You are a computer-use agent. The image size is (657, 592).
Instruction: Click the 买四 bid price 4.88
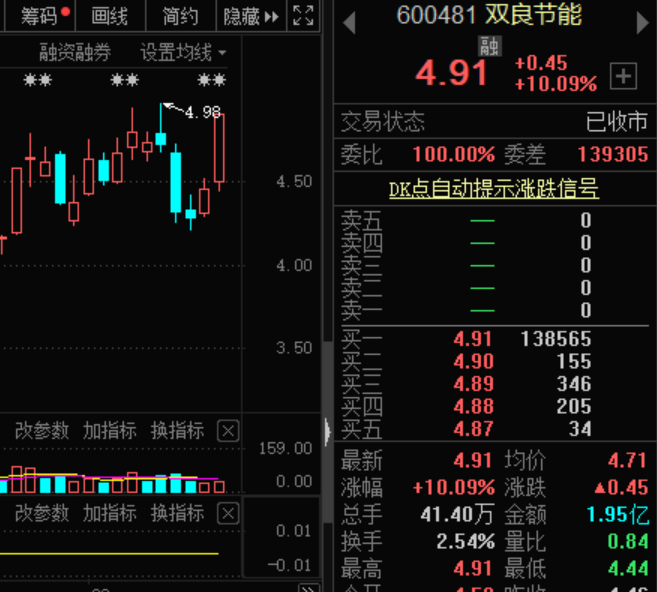point(473,406)
